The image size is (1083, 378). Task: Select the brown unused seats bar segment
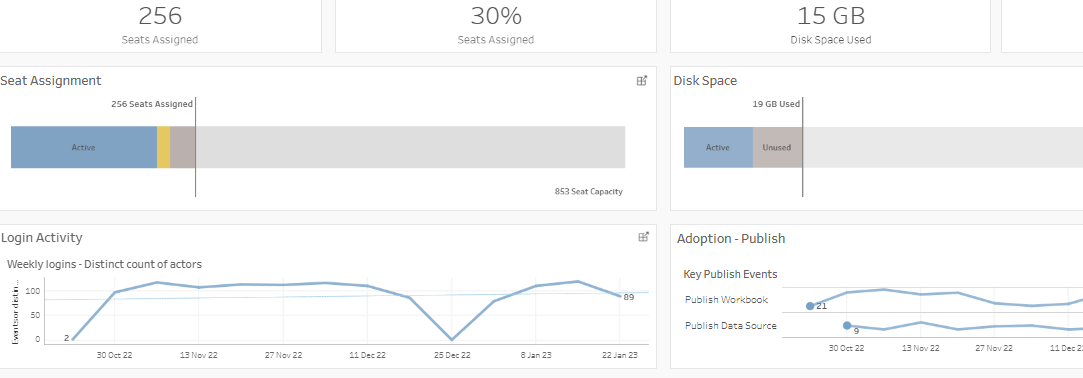point(183,147)
